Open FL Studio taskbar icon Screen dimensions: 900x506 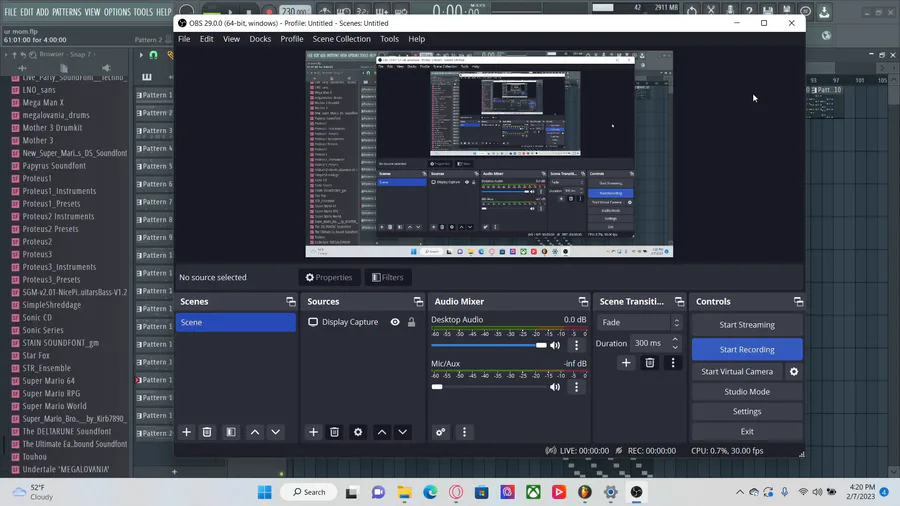(x=584, y=492)
